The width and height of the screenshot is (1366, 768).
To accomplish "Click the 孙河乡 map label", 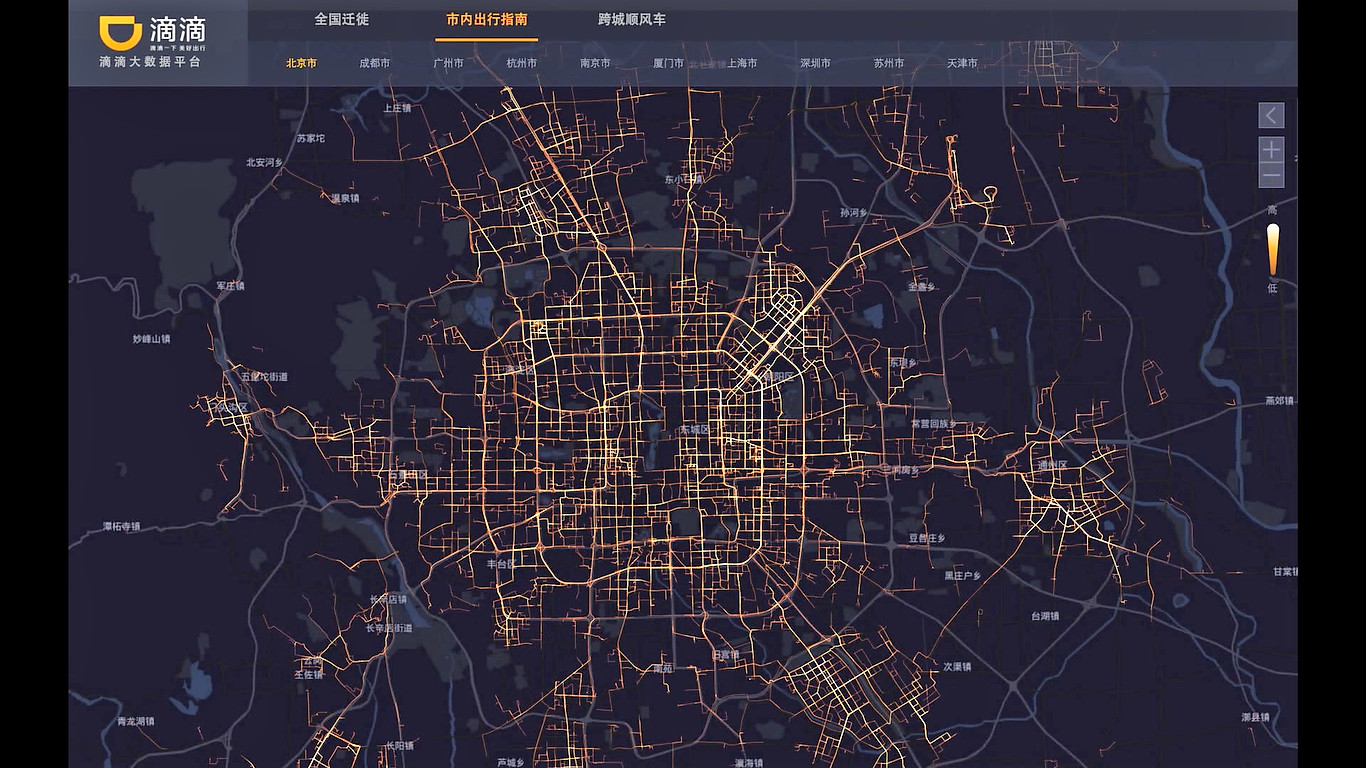I will [x=853, y=213].
